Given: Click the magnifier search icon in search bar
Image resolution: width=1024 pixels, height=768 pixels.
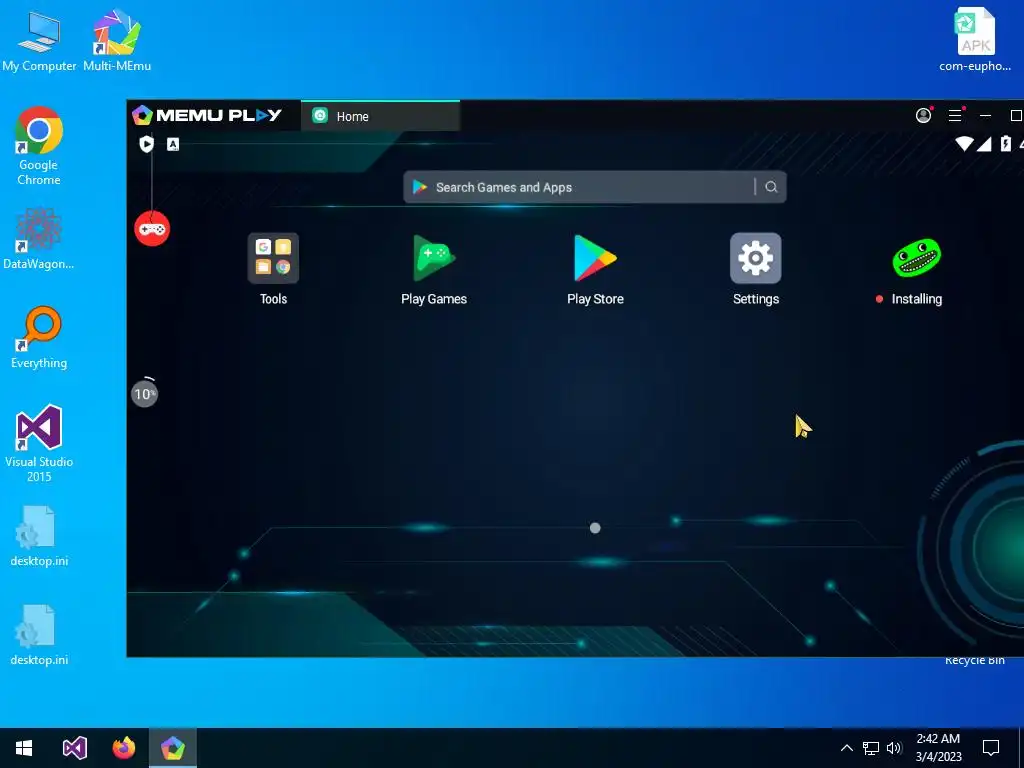Looking at the screenshot, I should (771, 187).
